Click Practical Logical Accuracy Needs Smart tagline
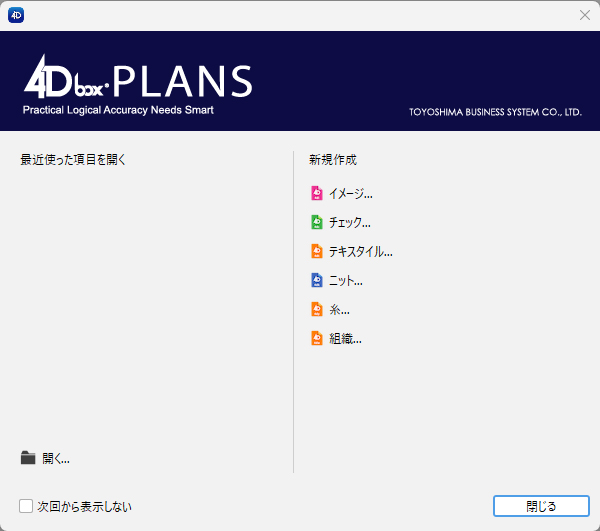 [x=118, y=110]
